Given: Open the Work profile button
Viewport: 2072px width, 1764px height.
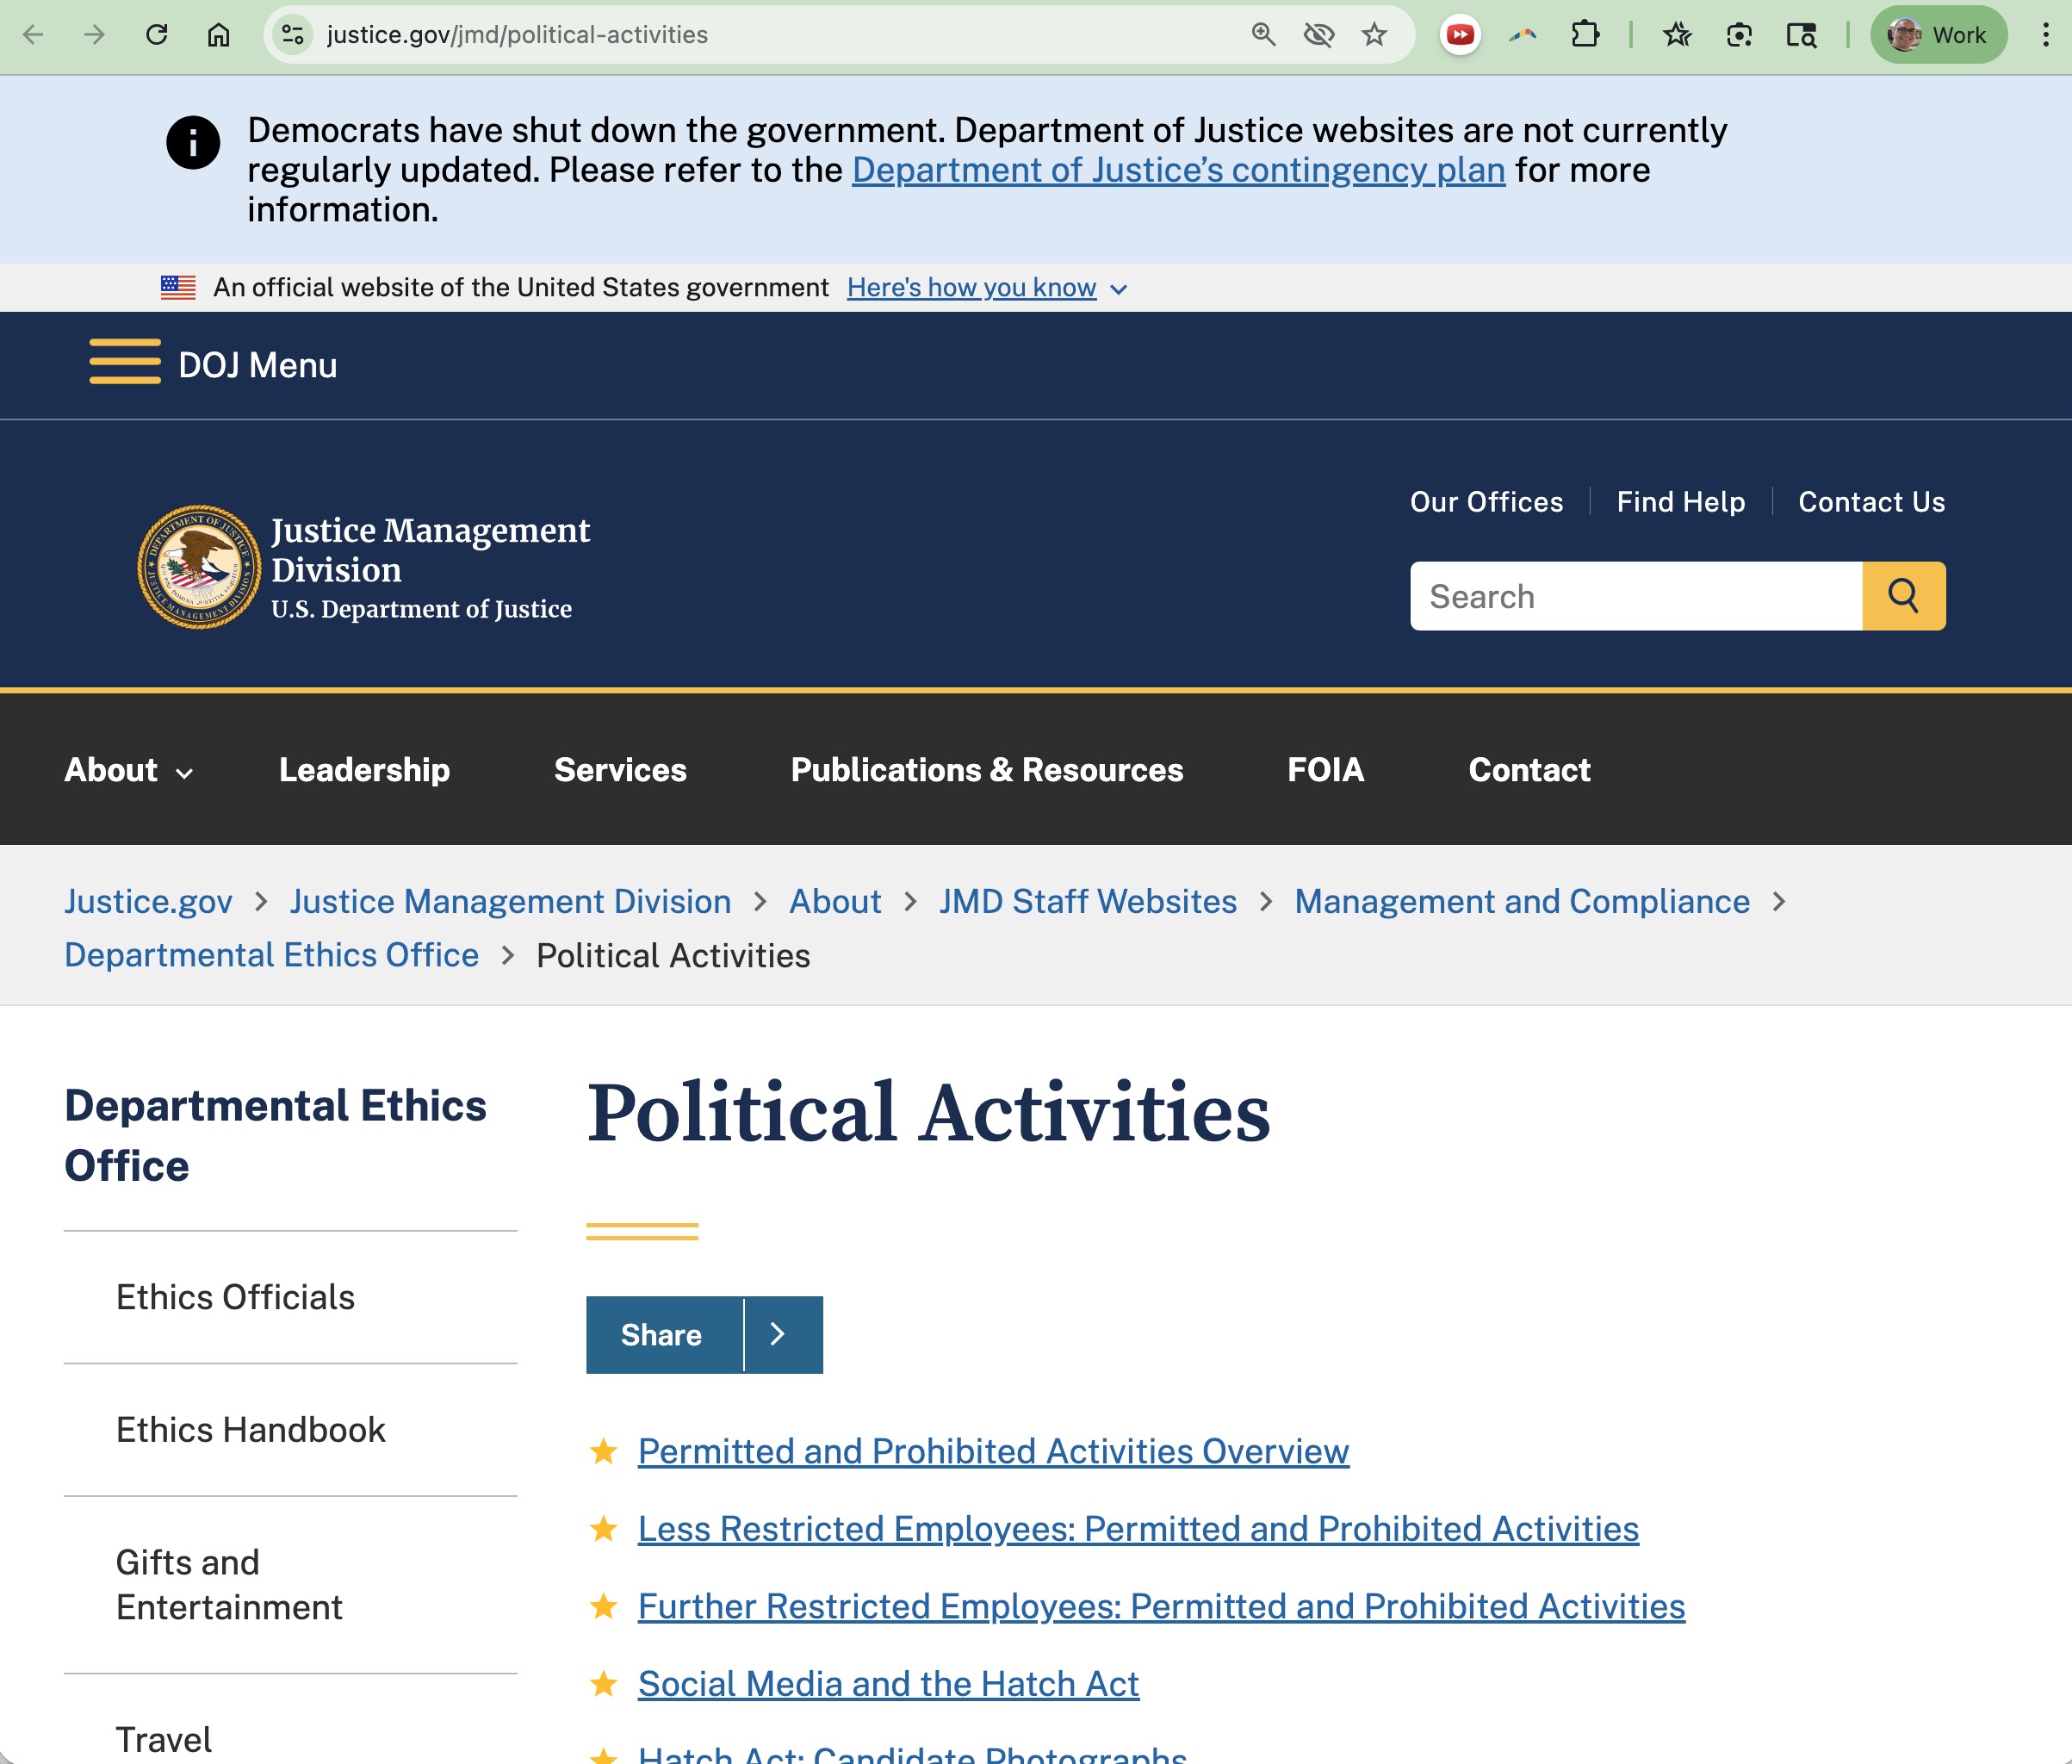Looking at the screenshot, I should (1938, 35).
